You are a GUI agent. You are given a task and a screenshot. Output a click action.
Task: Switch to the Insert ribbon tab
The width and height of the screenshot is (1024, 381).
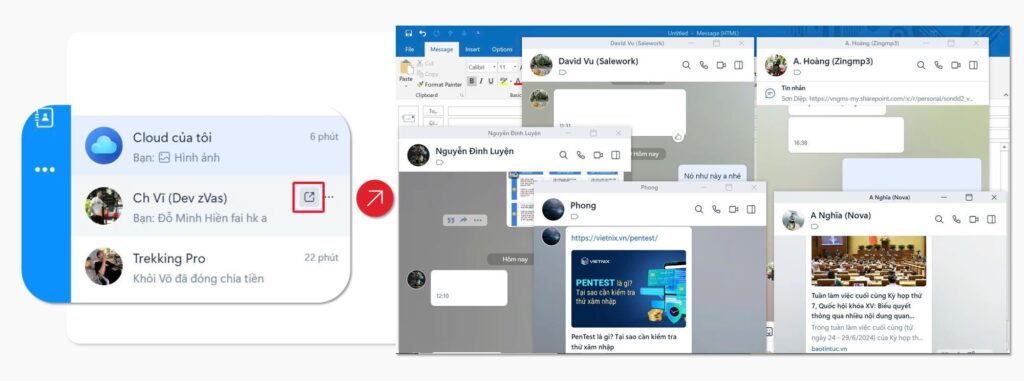473,50
